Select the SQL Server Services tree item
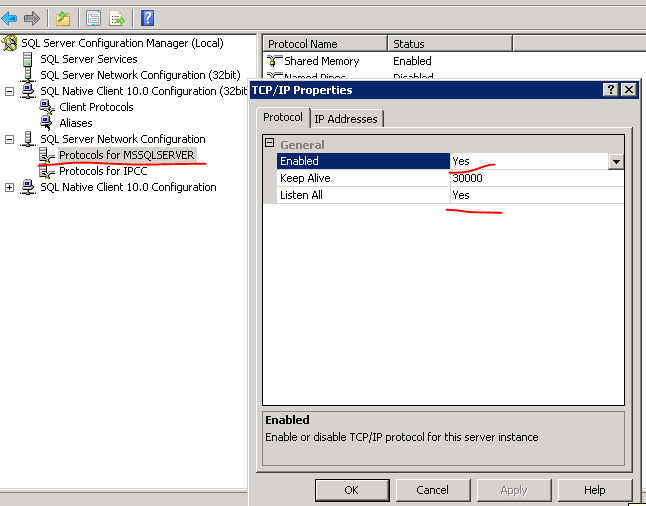The height and width of the screenshot is (506, 646). tap(89, 59)
